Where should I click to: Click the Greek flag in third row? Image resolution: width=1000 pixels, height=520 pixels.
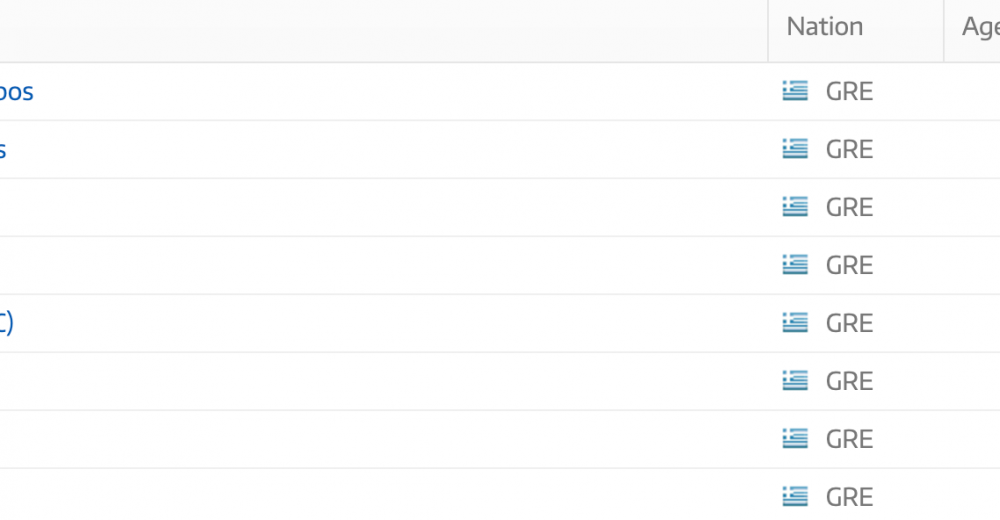coord(795,207)
